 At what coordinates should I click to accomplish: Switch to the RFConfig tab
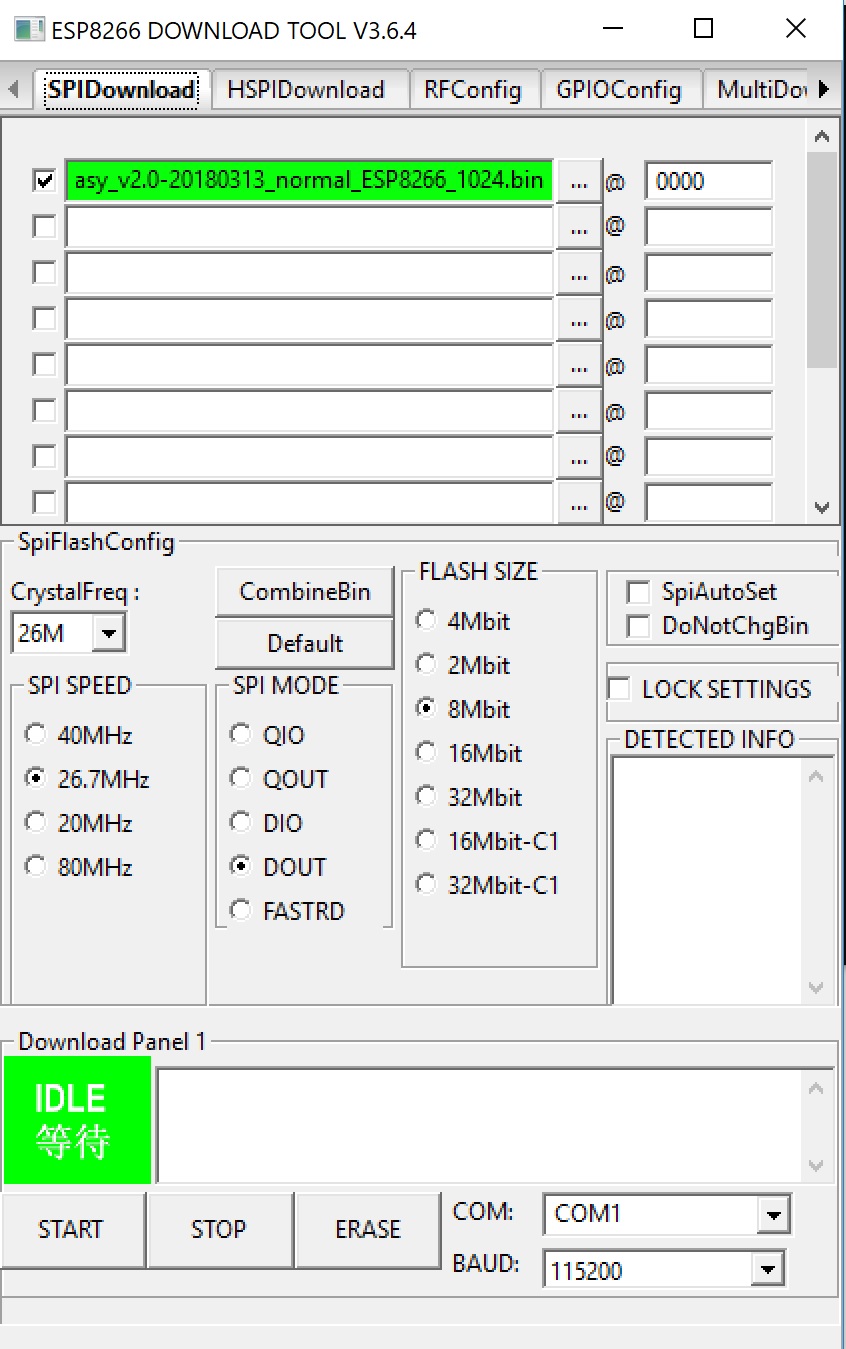[x=475, y=89]
